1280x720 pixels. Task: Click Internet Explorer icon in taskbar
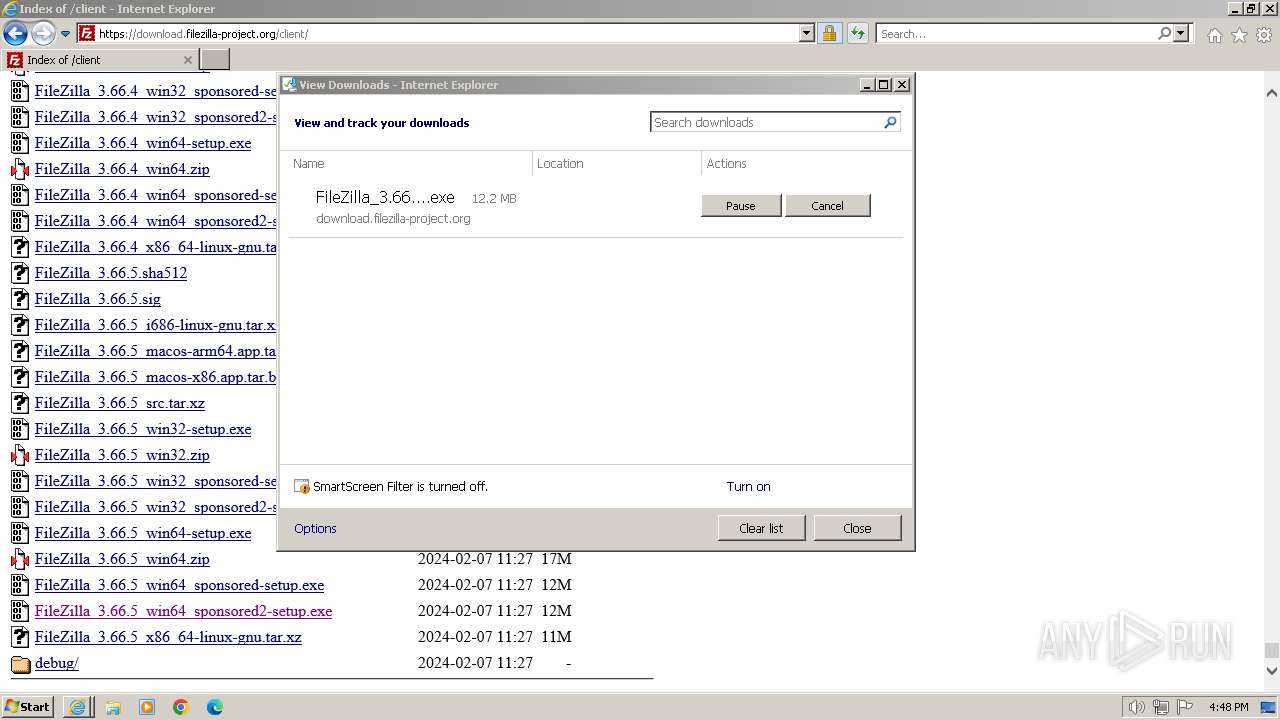(x=77, y=707)
